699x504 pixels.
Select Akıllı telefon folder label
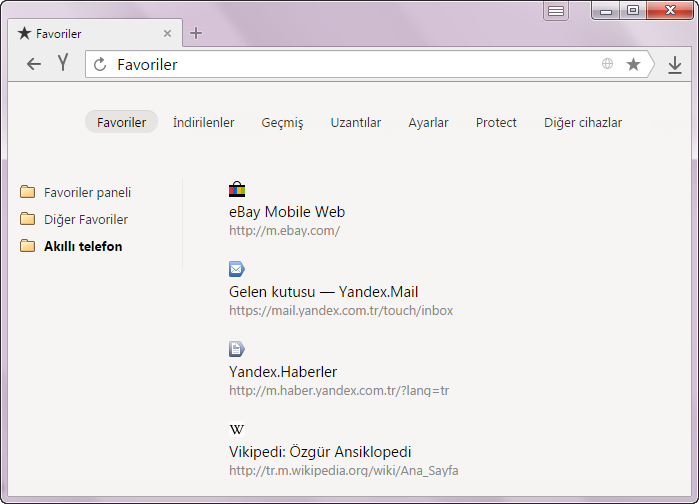click(83, 246)
